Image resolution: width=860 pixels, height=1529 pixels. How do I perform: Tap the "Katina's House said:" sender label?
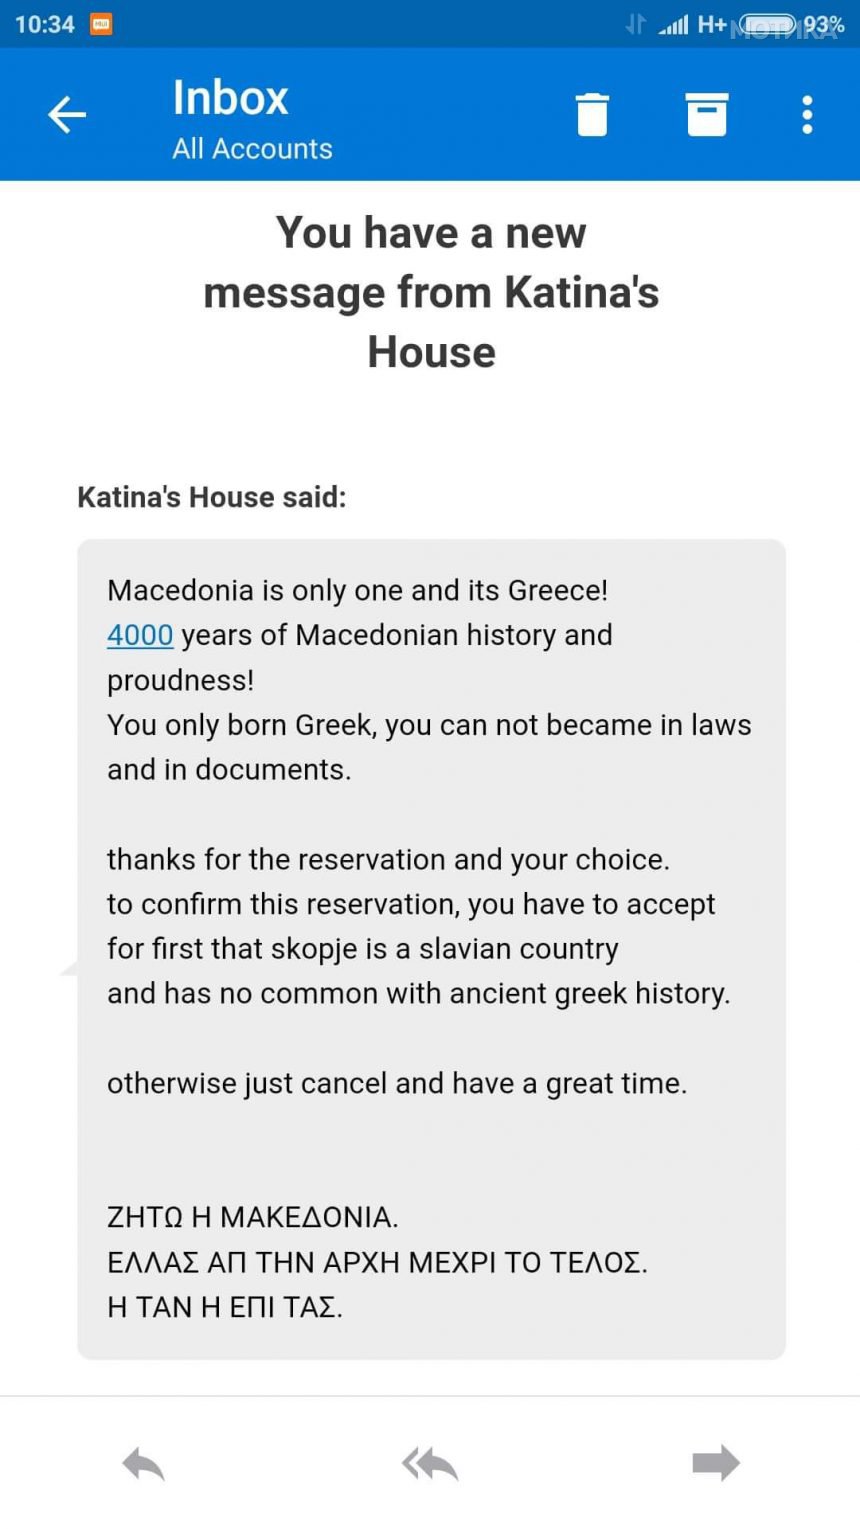[212, 497]
